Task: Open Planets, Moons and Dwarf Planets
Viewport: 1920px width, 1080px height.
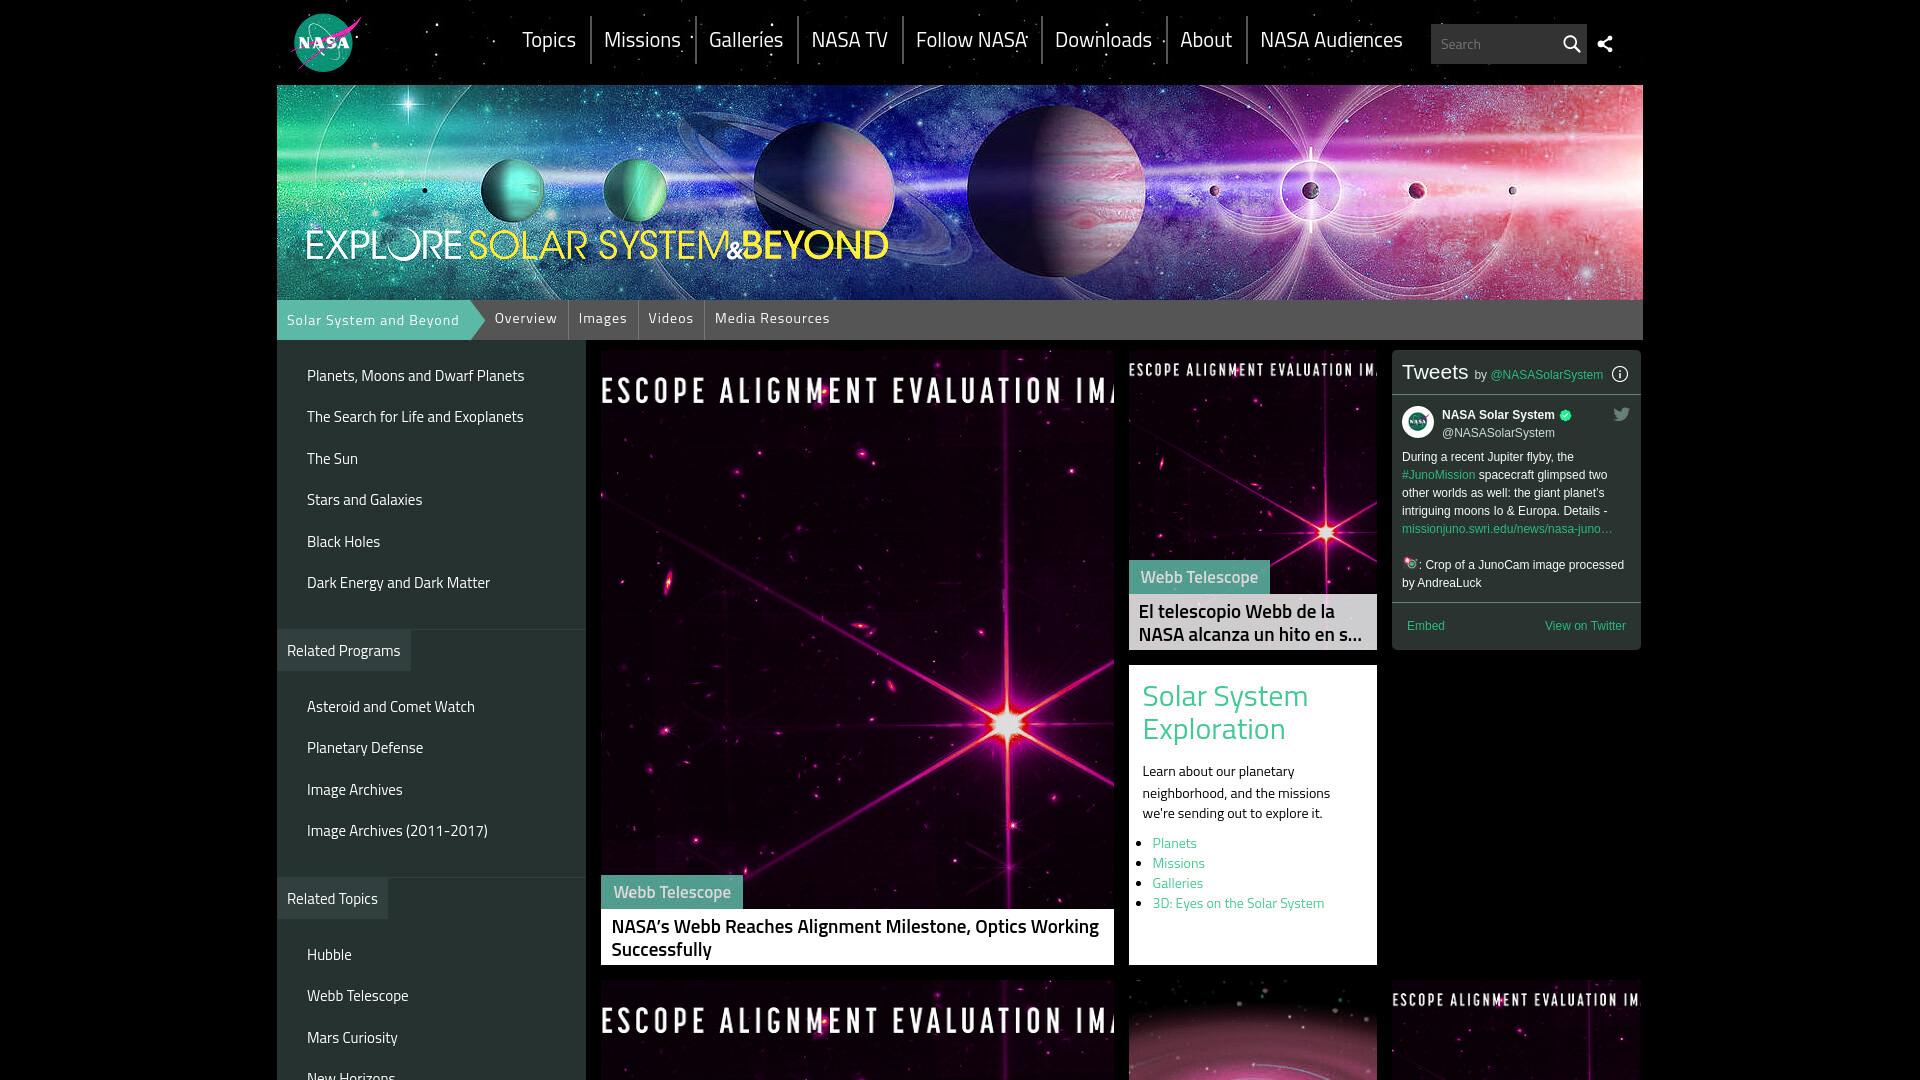Action: coord(415,376)
